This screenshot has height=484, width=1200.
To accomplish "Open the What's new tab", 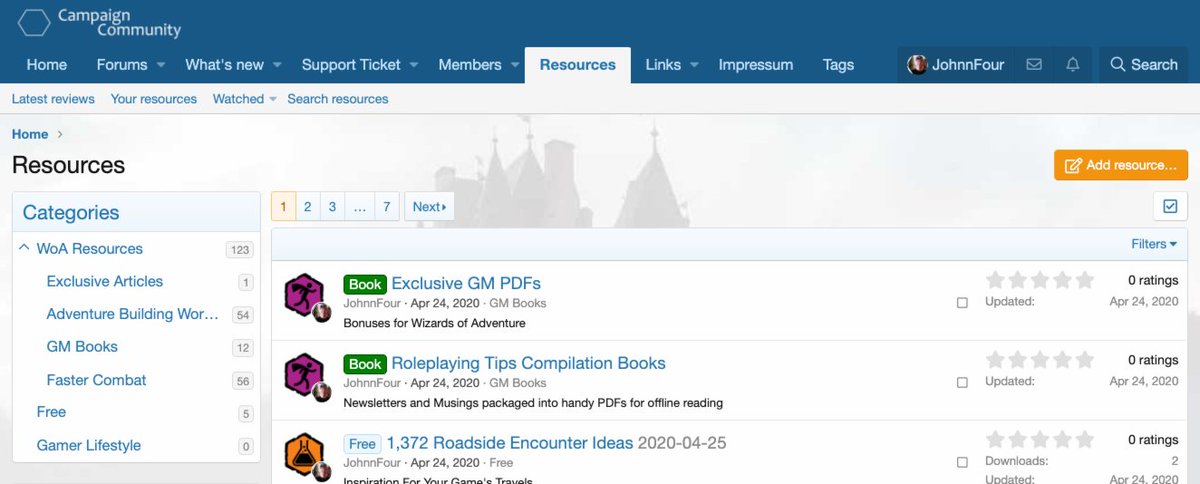I will (225, 65).
